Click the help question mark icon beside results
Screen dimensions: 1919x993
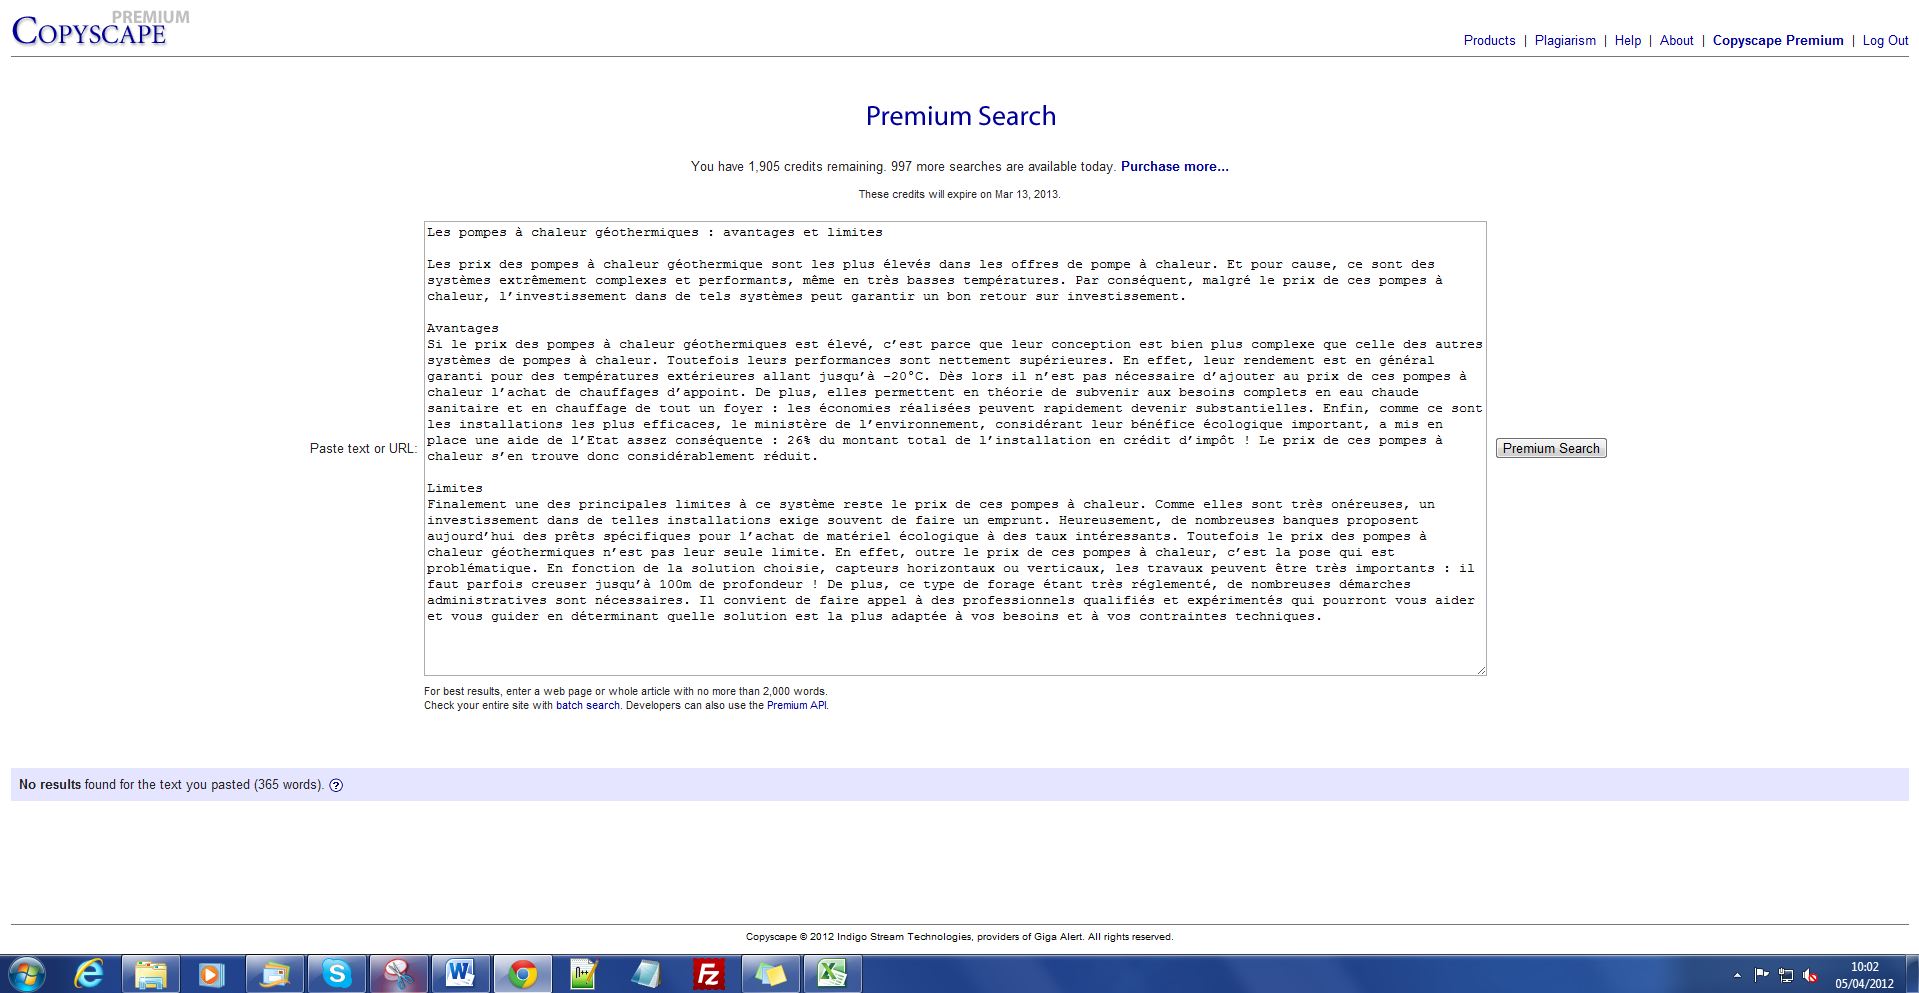(336, 785)
